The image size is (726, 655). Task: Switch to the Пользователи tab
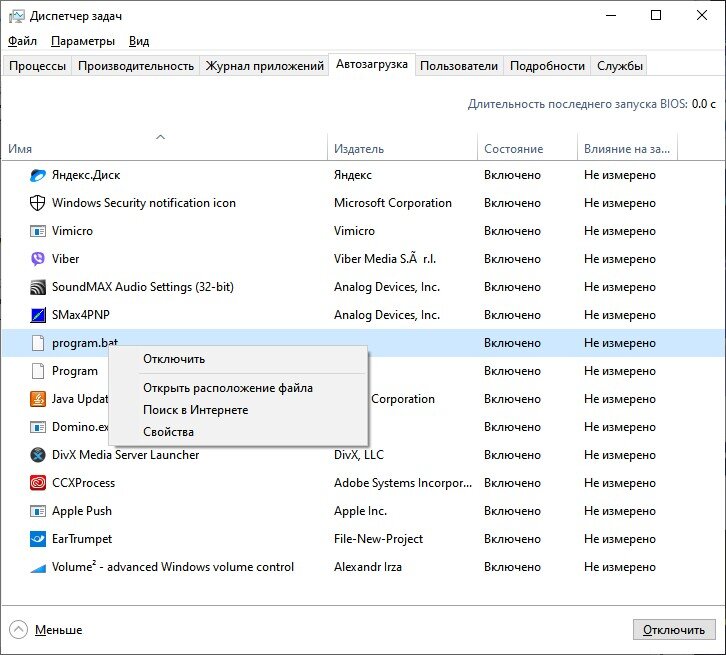click(x=459, y=66)
